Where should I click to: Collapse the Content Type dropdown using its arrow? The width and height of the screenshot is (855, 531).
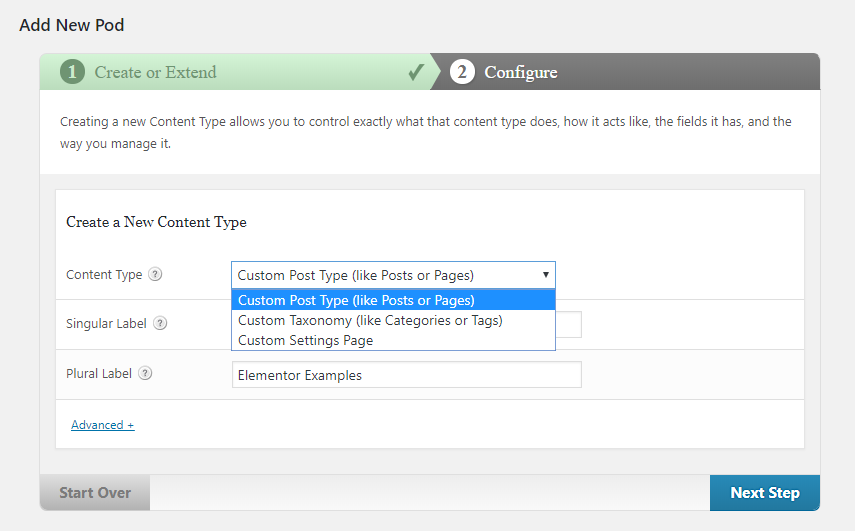click(545, 275)
